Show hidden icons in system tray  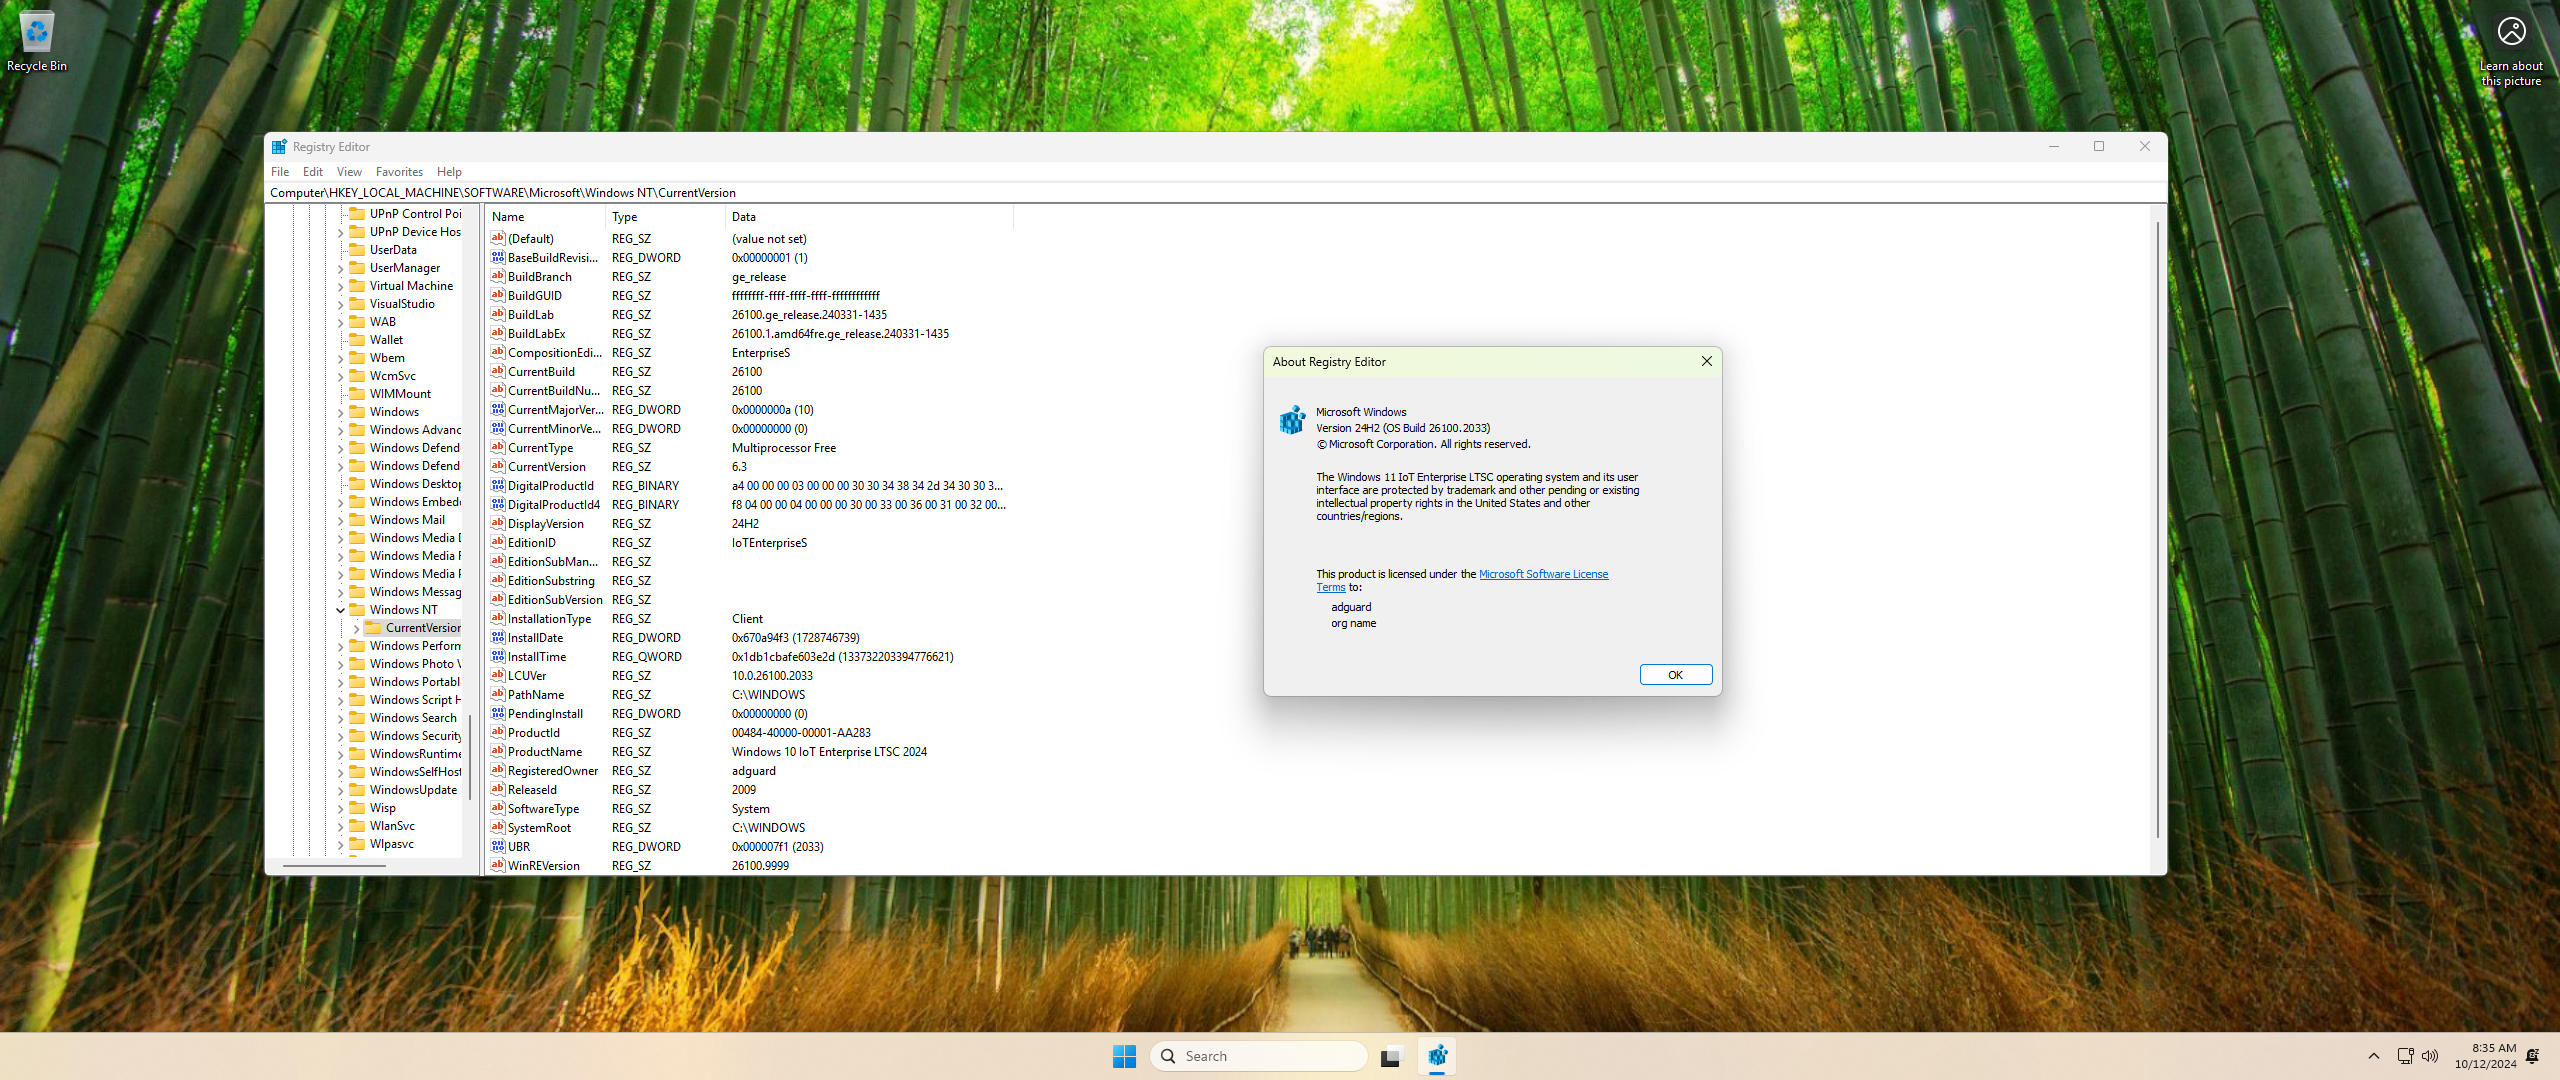coord(2373,1056)
